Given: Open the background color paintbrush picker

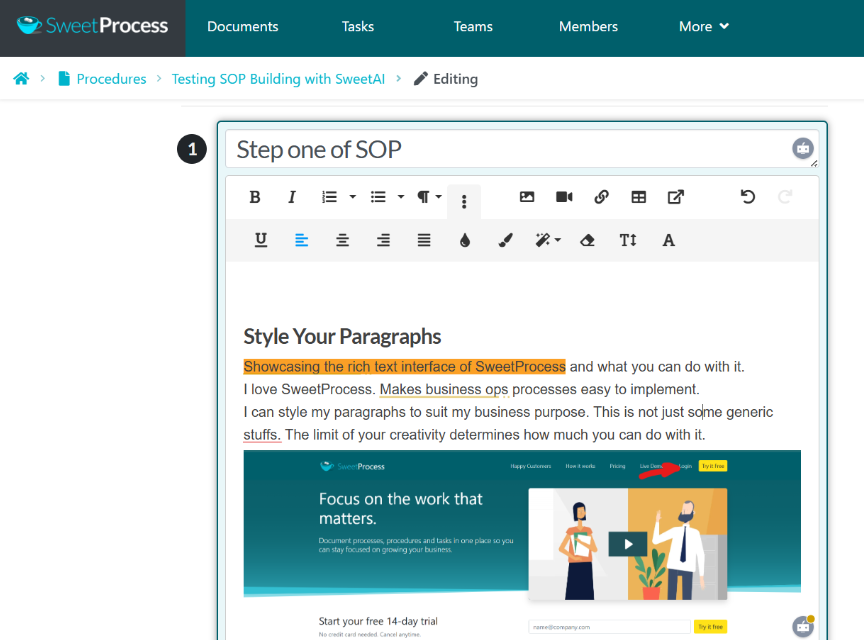Looking at the screenshot, I should pos(505,240).
